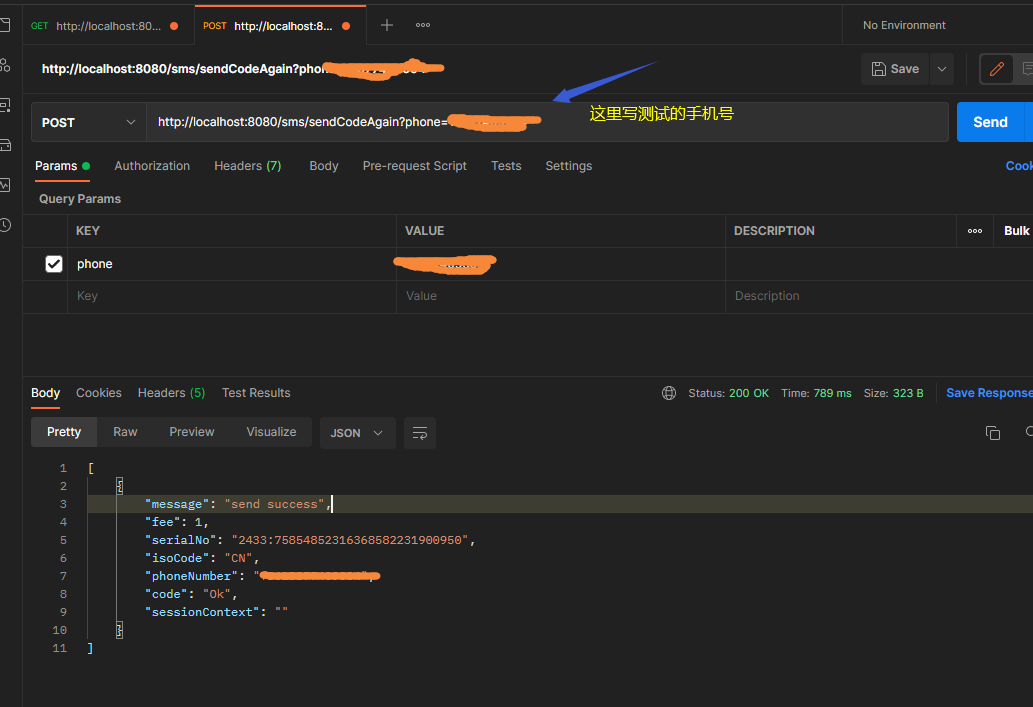Send the request
1033x707 pixels.
990,122
